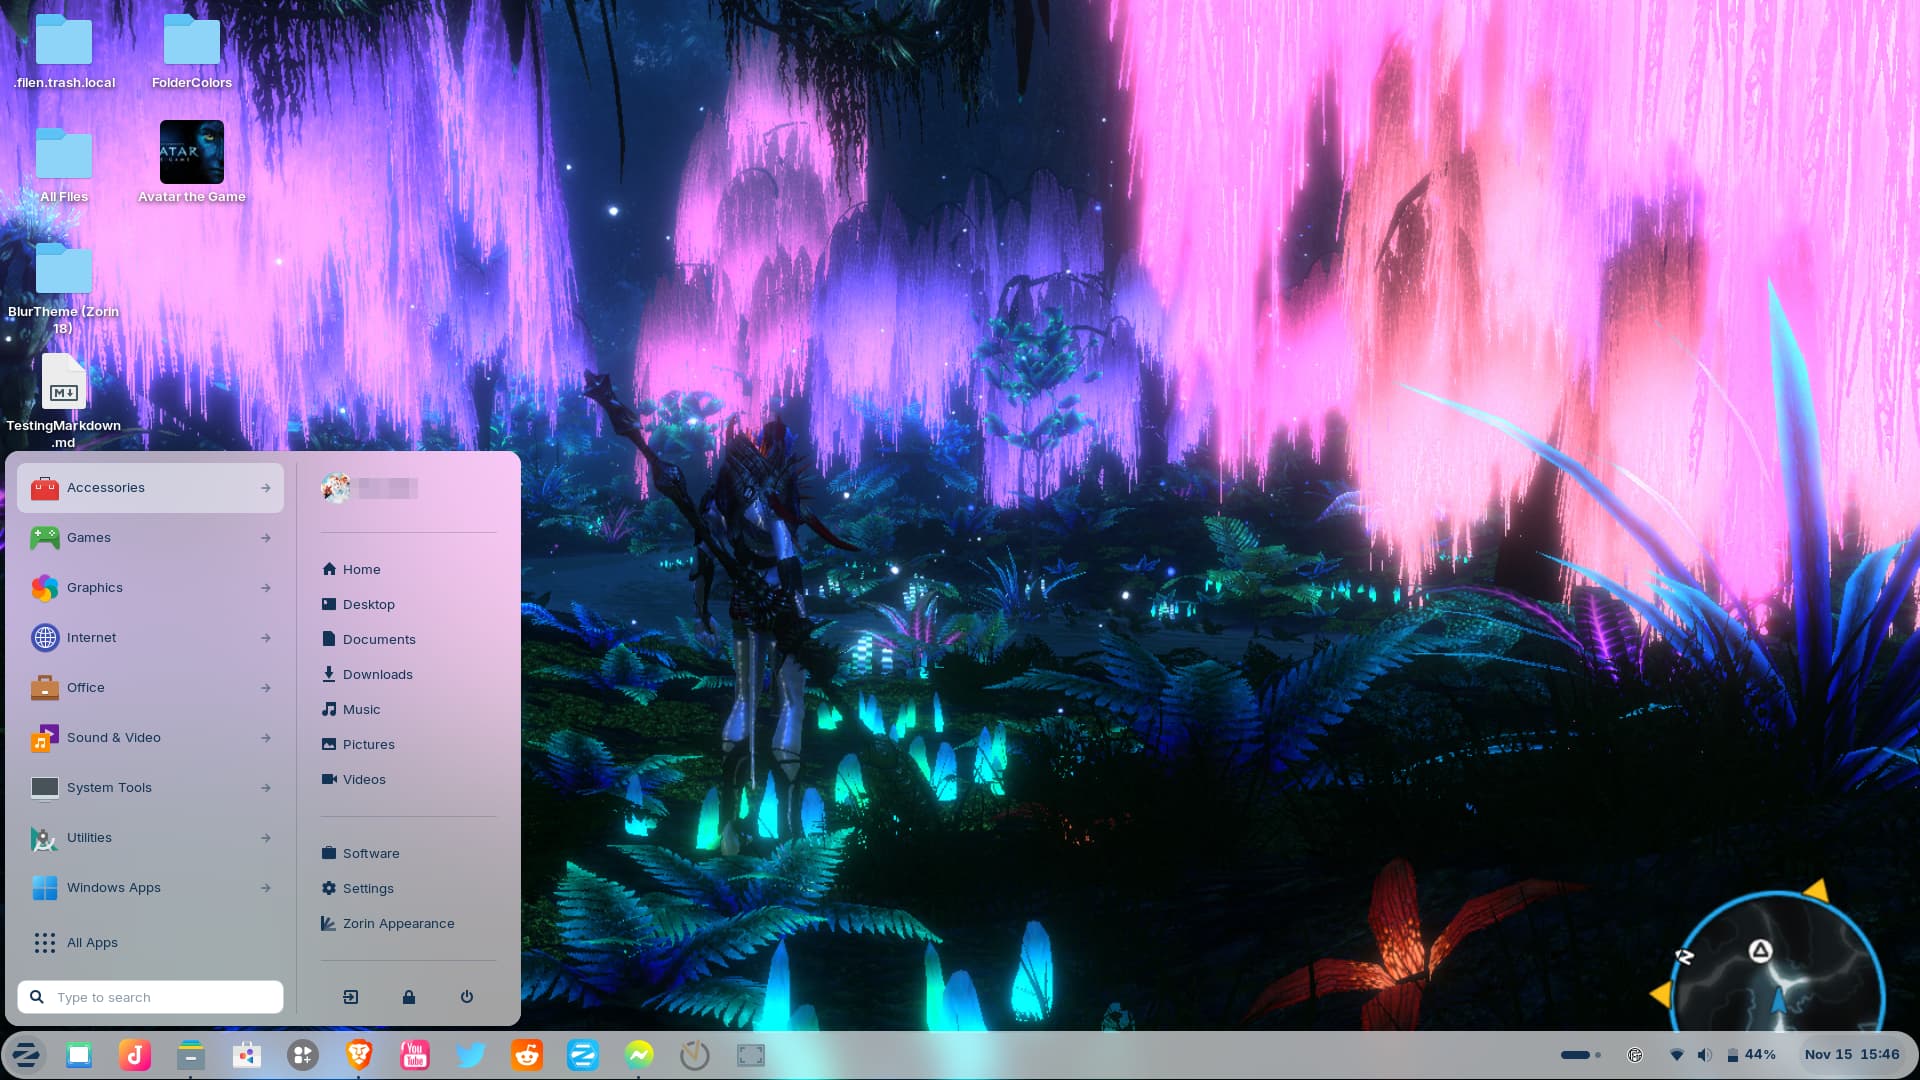The height and width of the screenshot is (1080, 1920).
Task: Open the volume indicator in system tray
Action: 1705,1055
